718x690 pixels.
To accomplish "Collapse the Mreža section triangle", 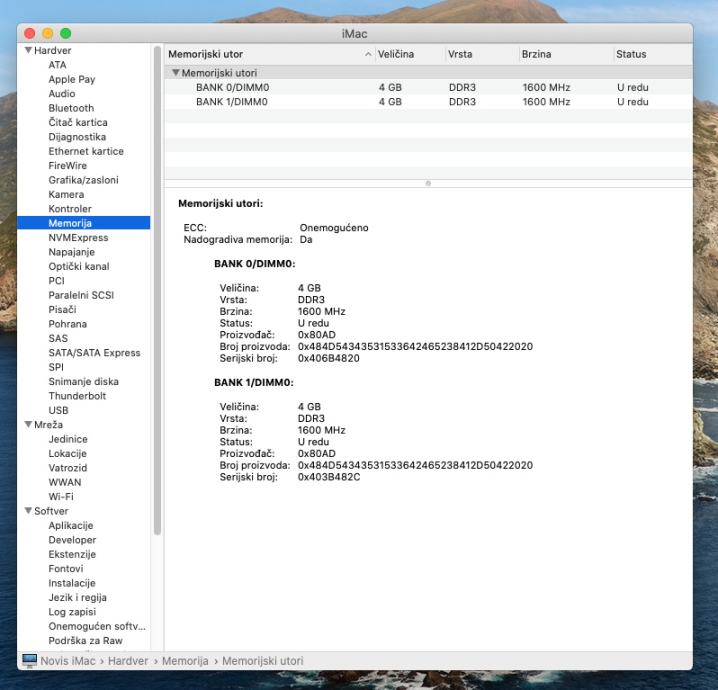I will [28, 425].
